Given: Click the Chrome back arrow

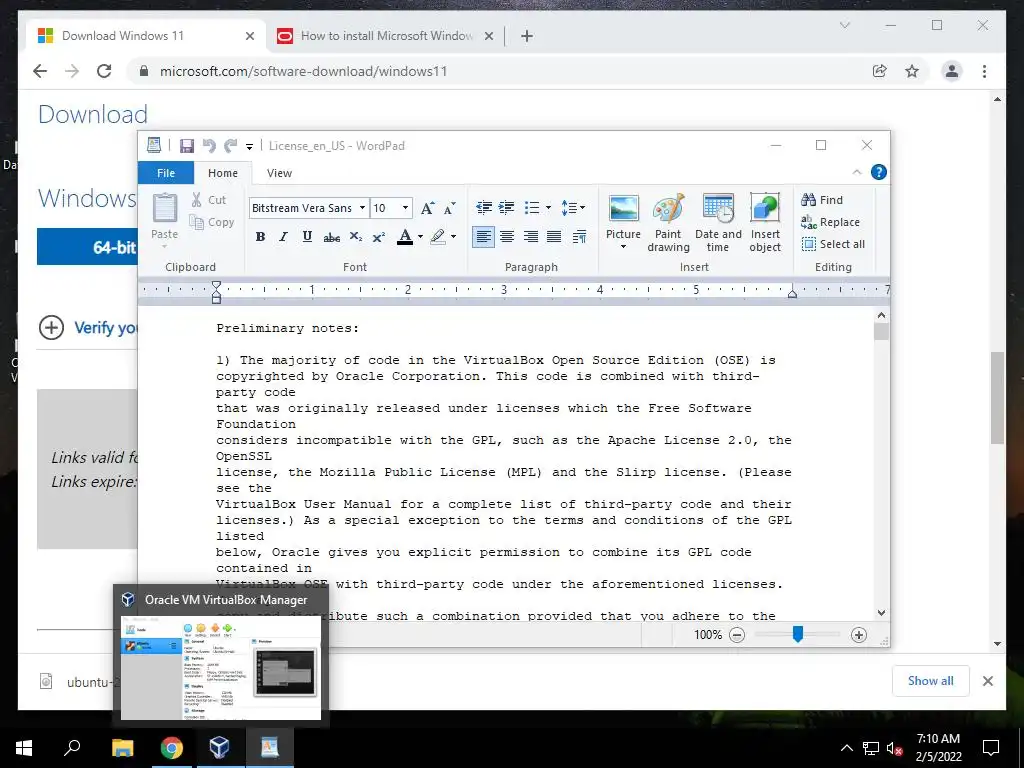Looking at the screenshot, I should (40, 71).
